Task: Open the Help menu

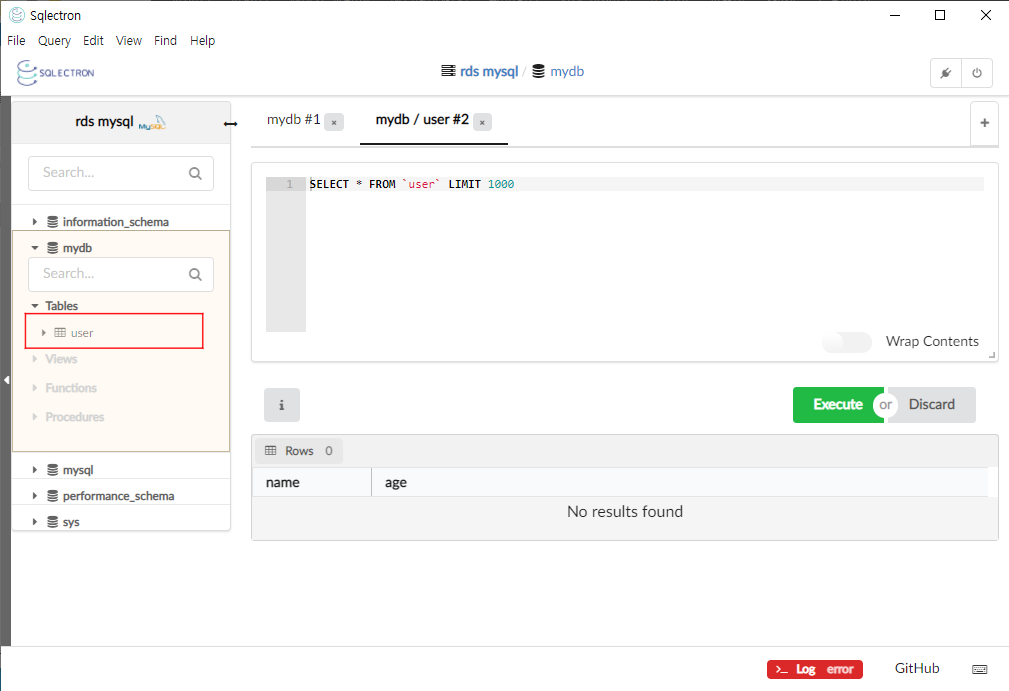Action: pos(202,41)
